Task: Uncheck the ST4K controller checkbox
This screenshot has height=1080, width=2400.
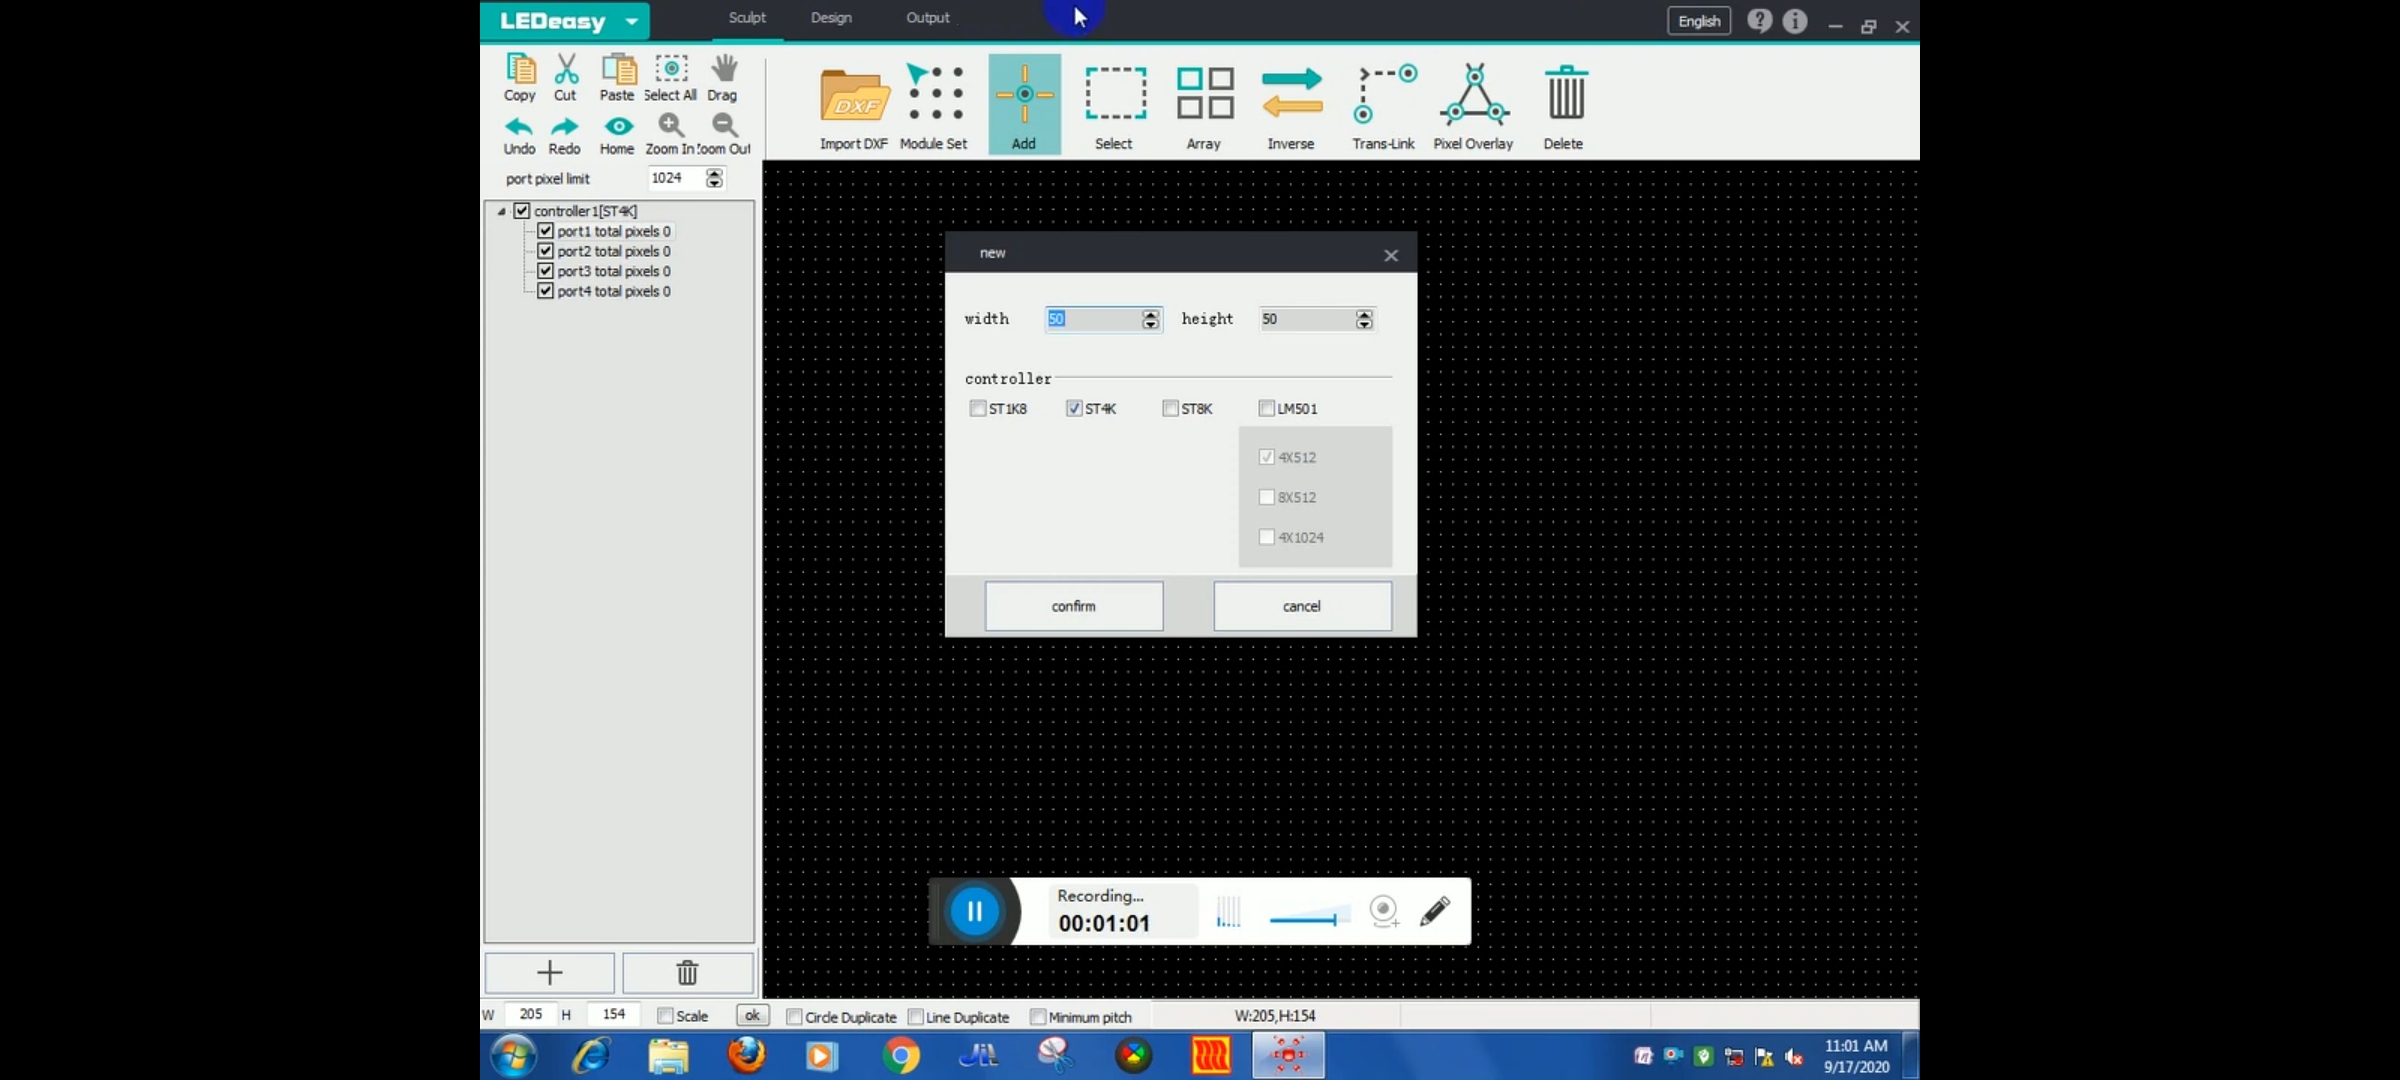Action: tap(1073, 408)
